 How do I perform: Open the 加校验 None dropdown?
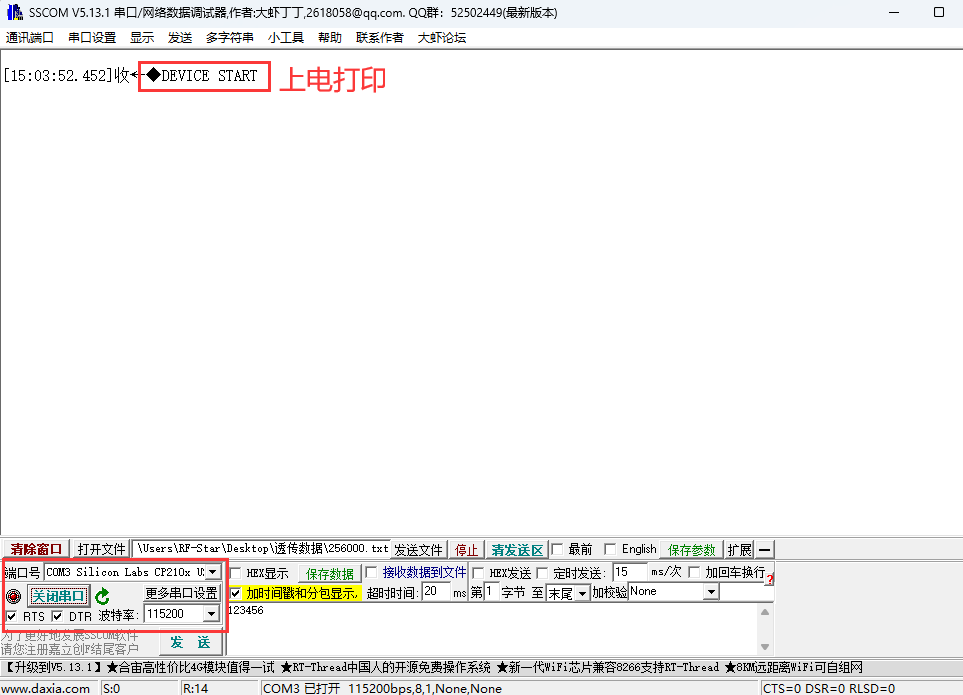pos(711,592)
